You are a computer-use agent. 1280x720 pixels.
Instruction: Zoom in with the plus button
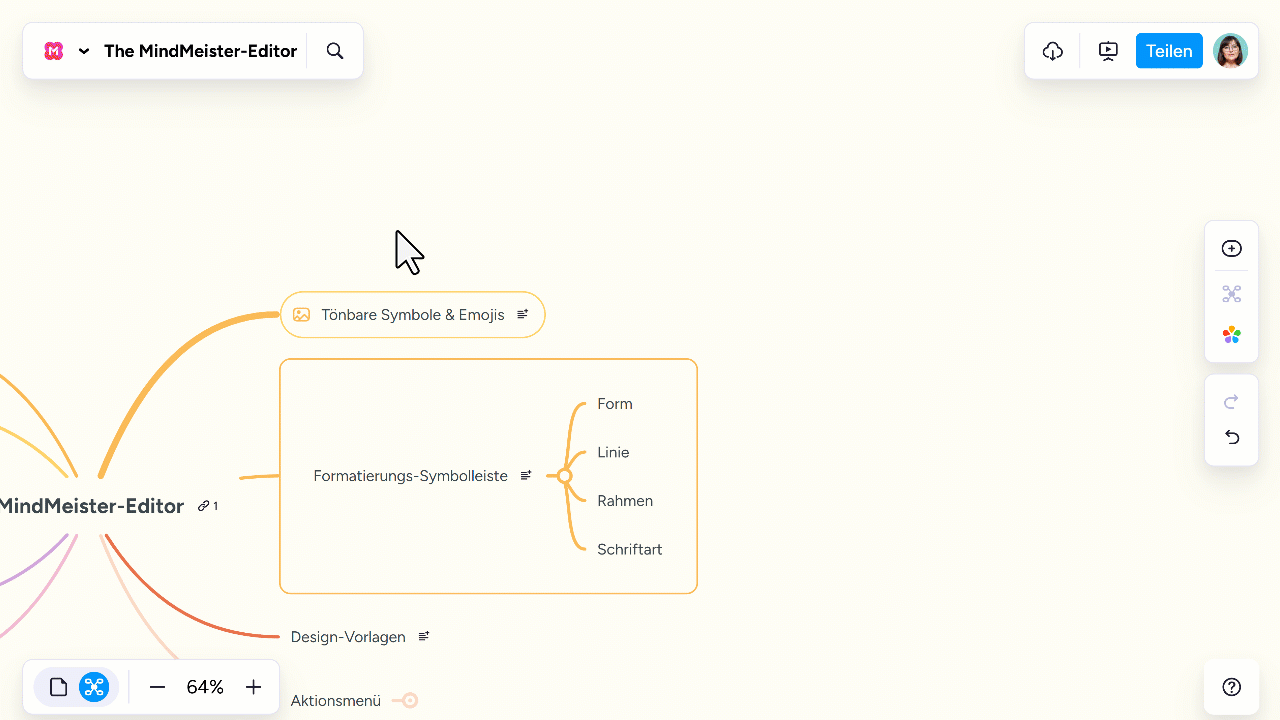(253, 687)
